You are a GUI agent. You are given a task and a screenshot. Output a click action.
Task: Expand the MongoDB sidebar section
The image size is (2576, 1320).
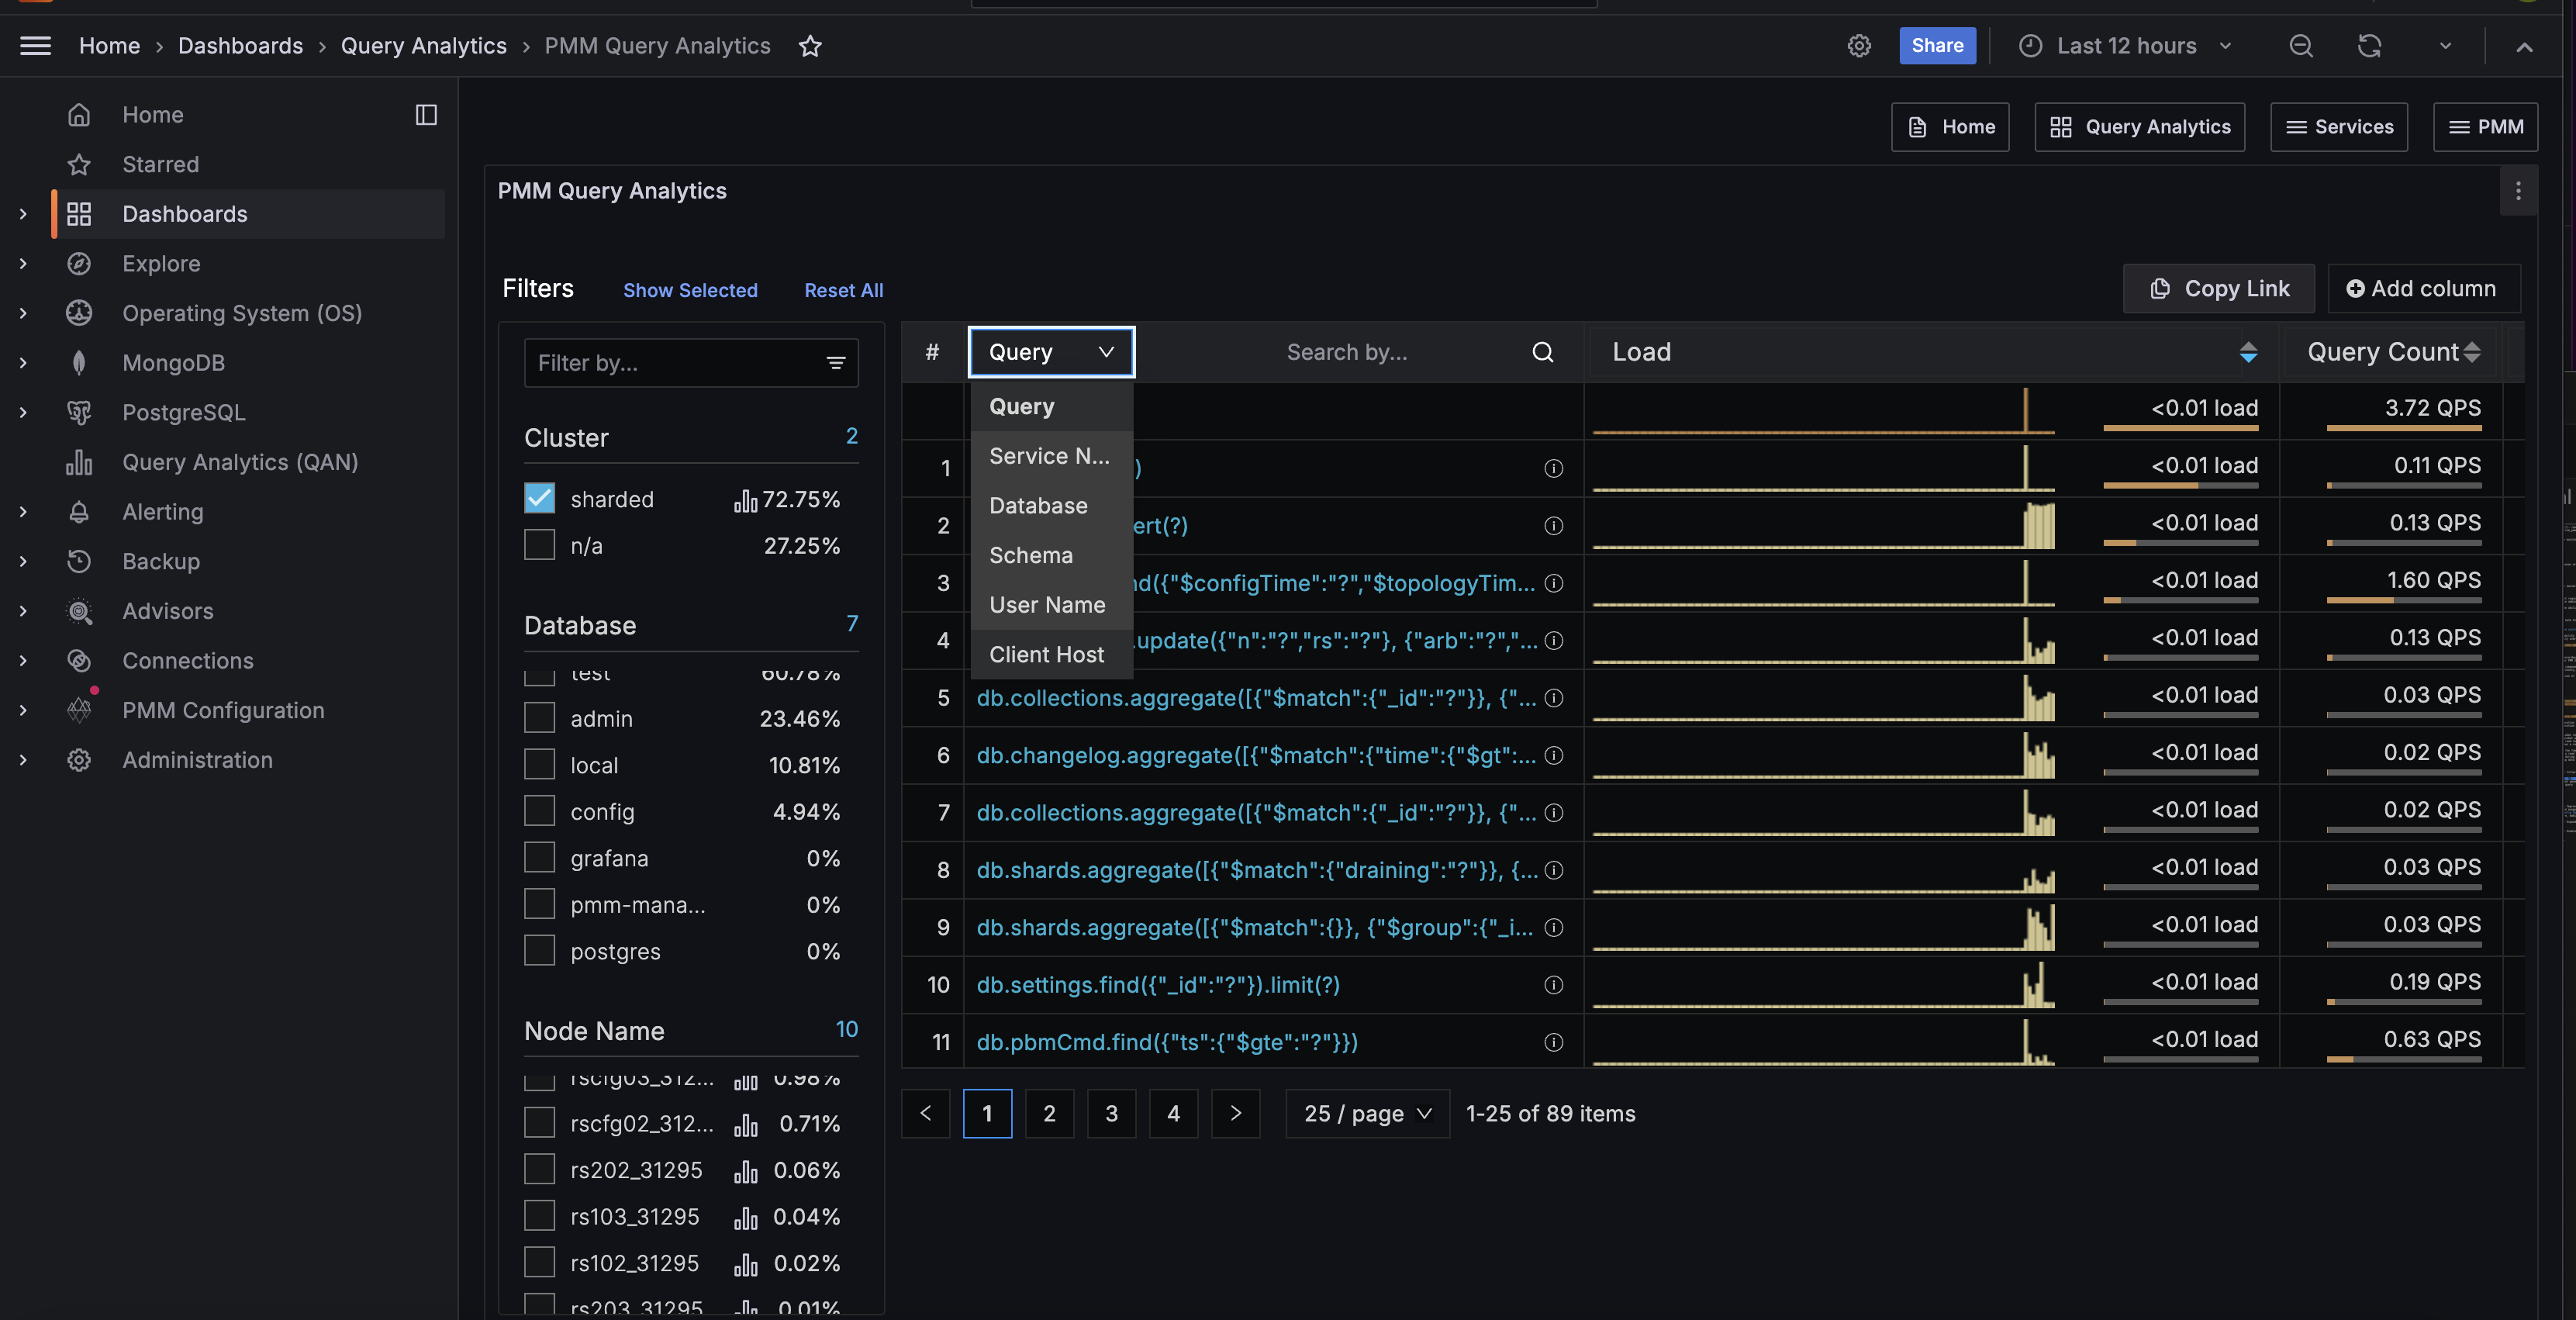[x=23, y=363]
